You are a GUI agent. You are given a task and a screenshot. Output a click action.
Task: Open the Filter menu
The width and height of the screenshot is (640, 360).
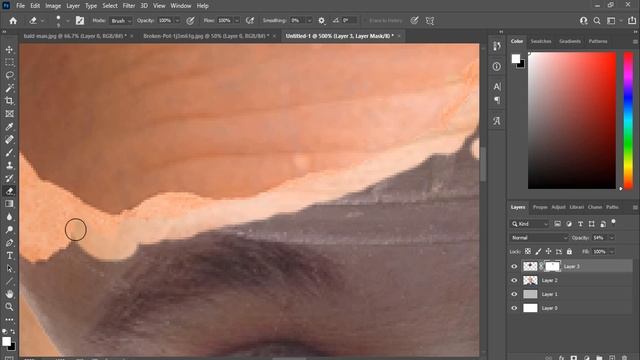(129, 6)
